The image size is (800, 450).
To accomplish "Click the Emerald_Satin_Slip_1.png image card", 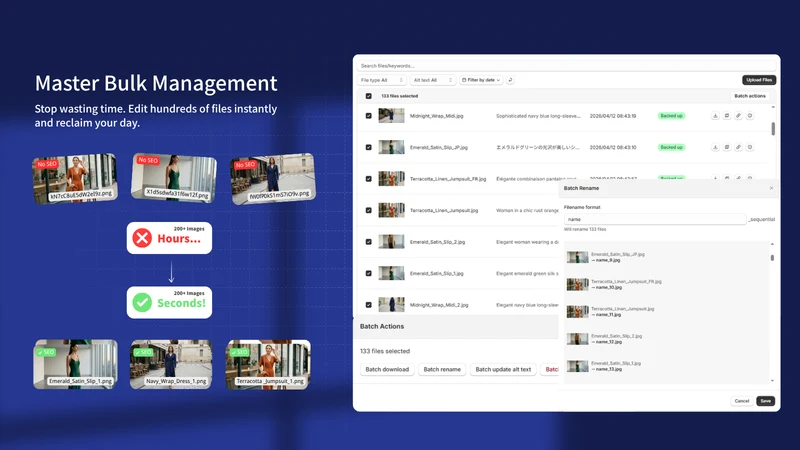I will (x=76, y=364).
